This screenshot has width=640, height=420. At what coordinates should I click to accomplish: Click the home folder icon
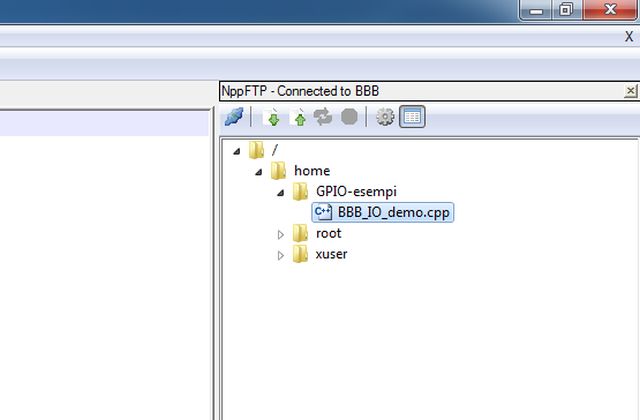coord(278,170)
